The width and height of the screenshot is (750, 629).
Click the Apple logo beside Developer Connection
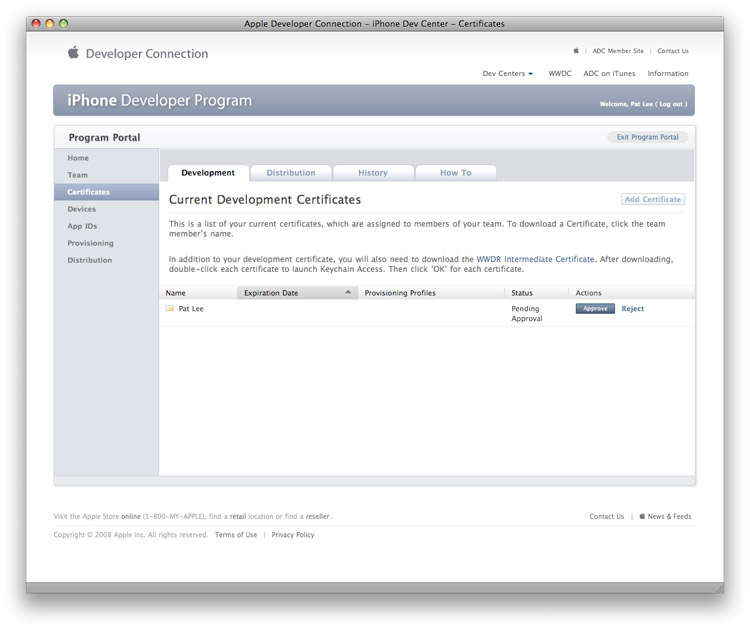pyautogui.click(x=73, y=52)
